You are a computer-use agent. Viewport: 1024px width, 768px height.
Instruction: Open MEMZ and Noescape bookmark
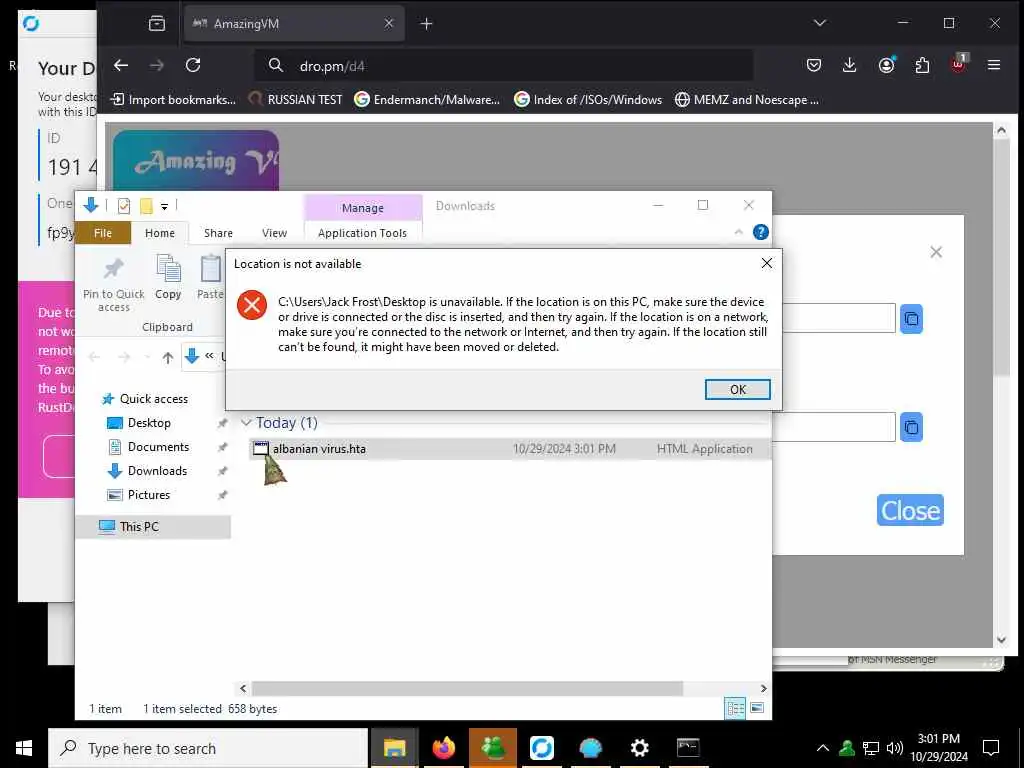[746, 100]
